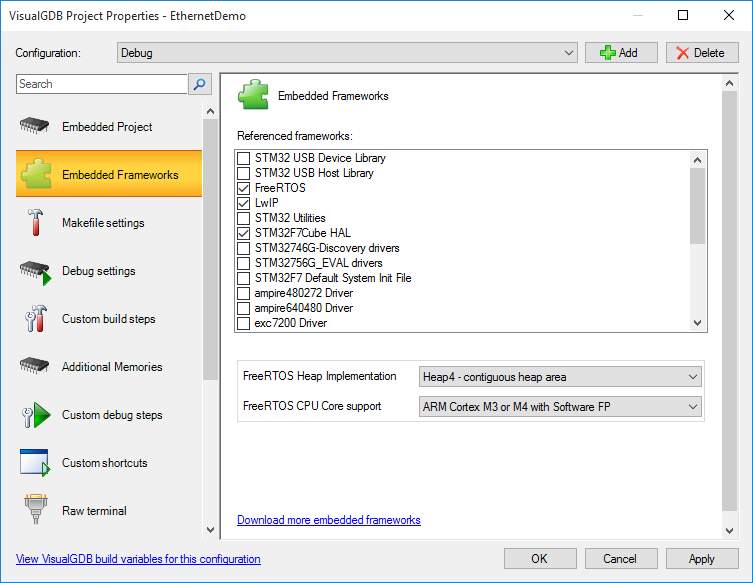Image resolution: width=753 pixels, height=583 pixels.
Task: Click the Embedded Project chip icon
Action: (x=34, y=126)
